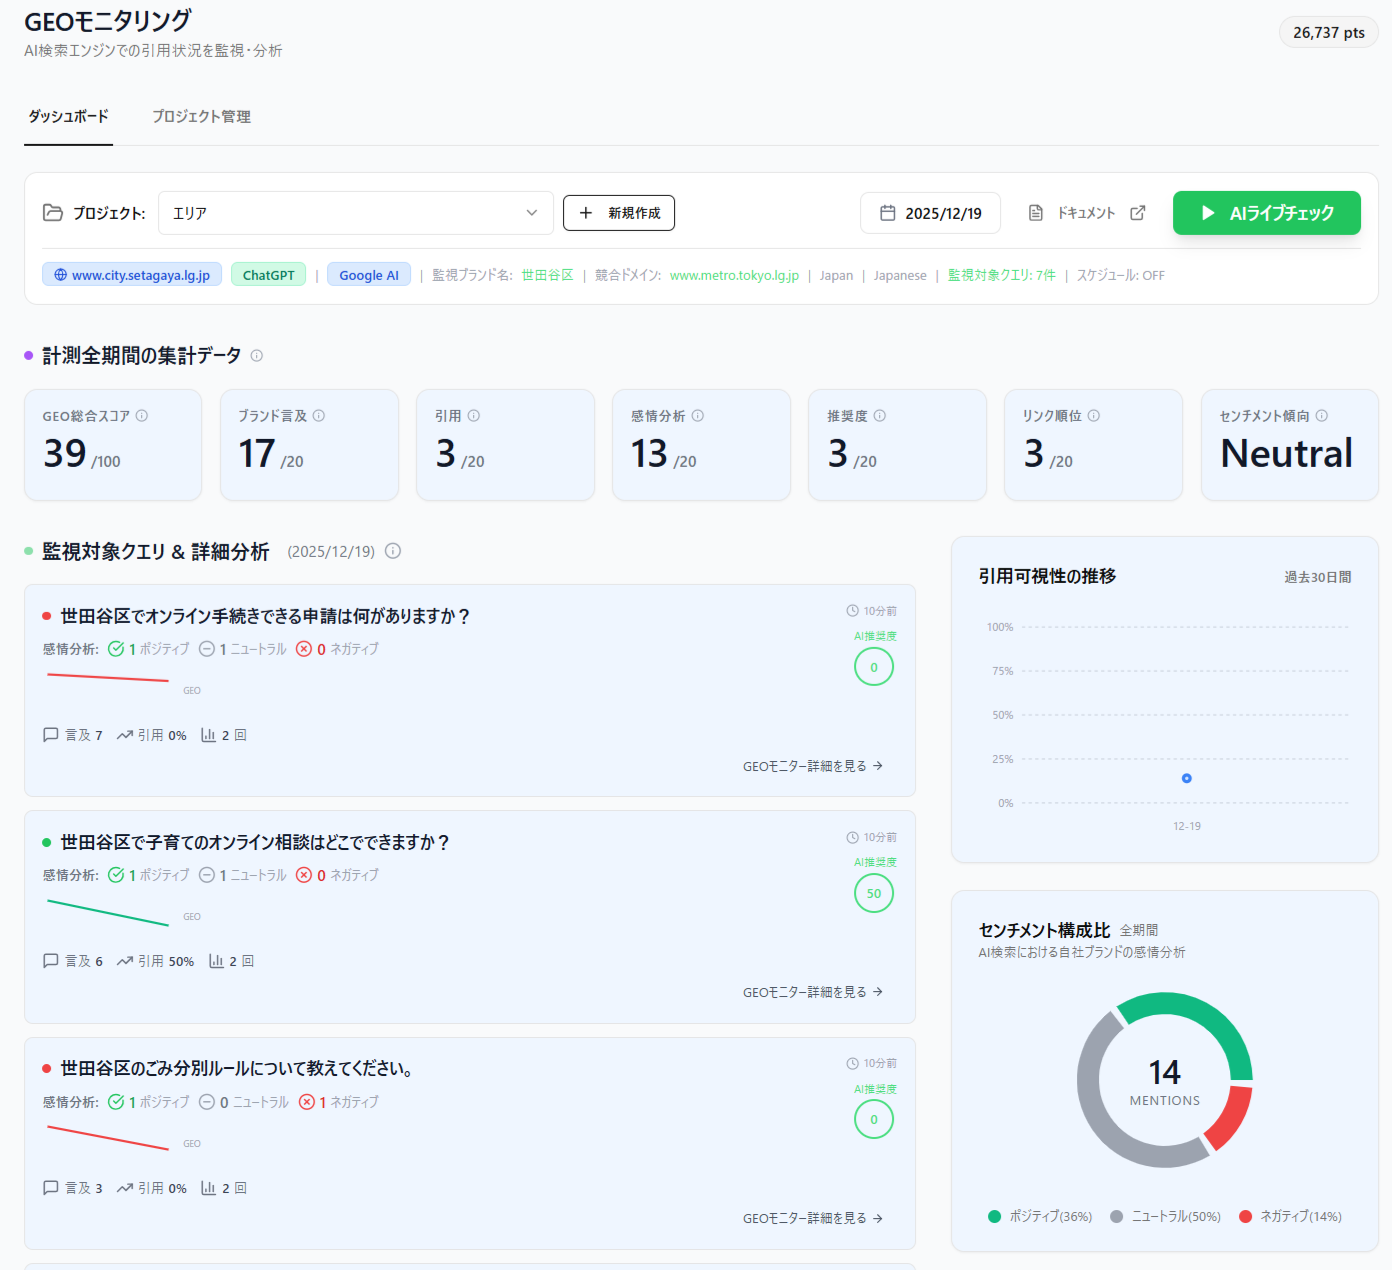The image size is (1392, 1270).
Task: Click the ブランド言及 value 17
Action: pyautogui.click(x=257, y=454)
